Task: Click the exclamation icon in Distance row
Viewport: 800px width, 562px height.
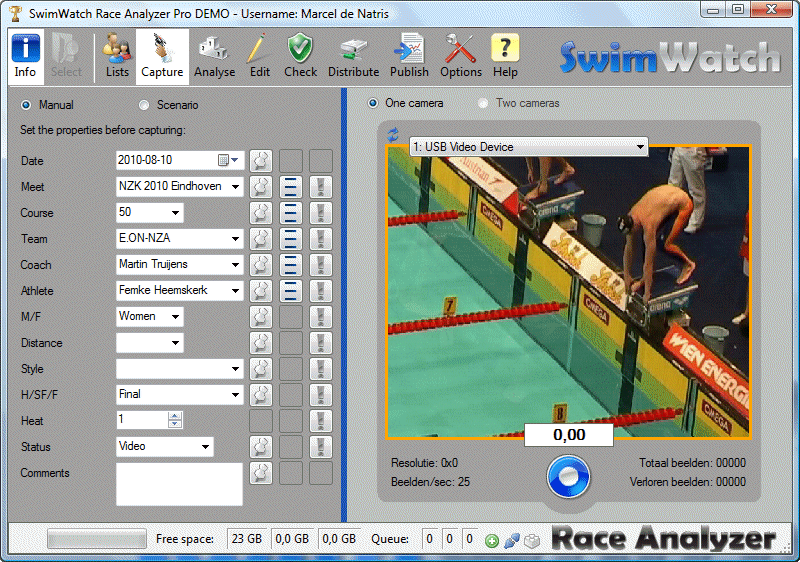Action: 321,343
